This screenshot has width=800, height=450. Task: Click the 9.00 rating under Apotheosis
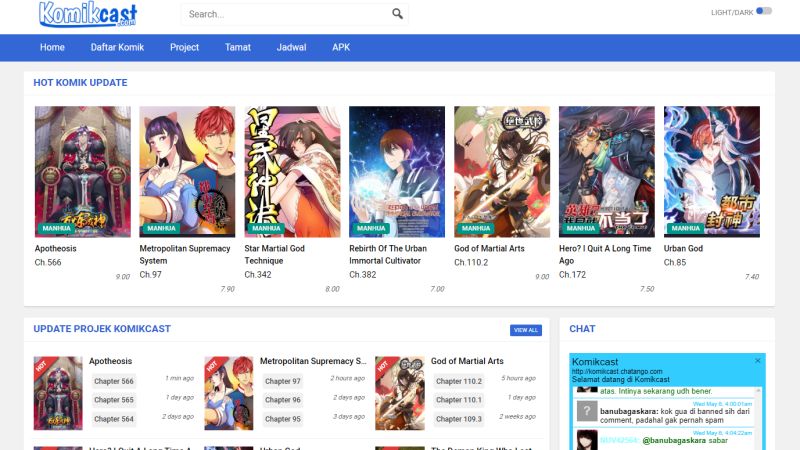pyautogui.click(x=122, y=277)
